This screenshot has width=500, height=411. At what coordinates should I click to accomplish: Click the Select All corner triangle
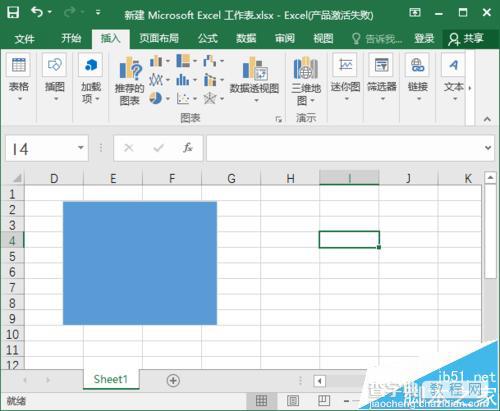tap(16, 178)
